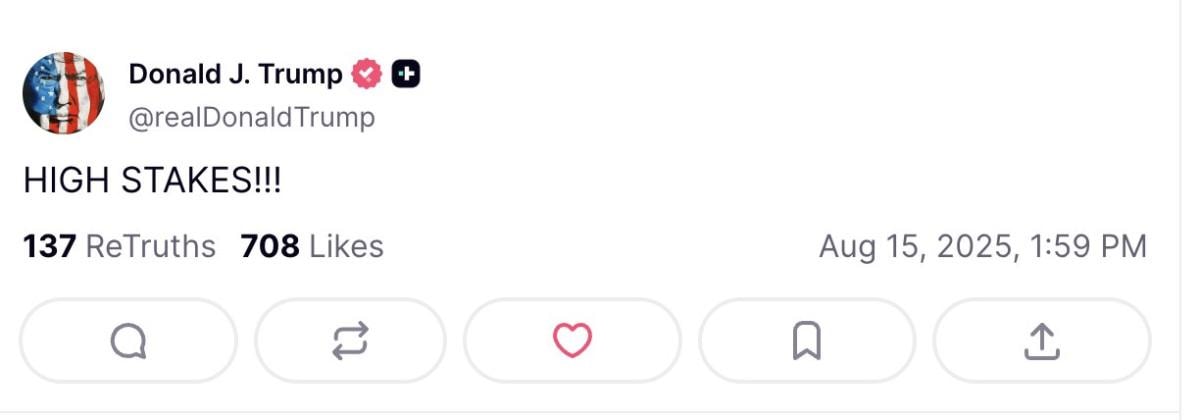This screenshot has width=1200, height=420.
Task: Click the word HIGH in the post
Action: coord(66,181)
